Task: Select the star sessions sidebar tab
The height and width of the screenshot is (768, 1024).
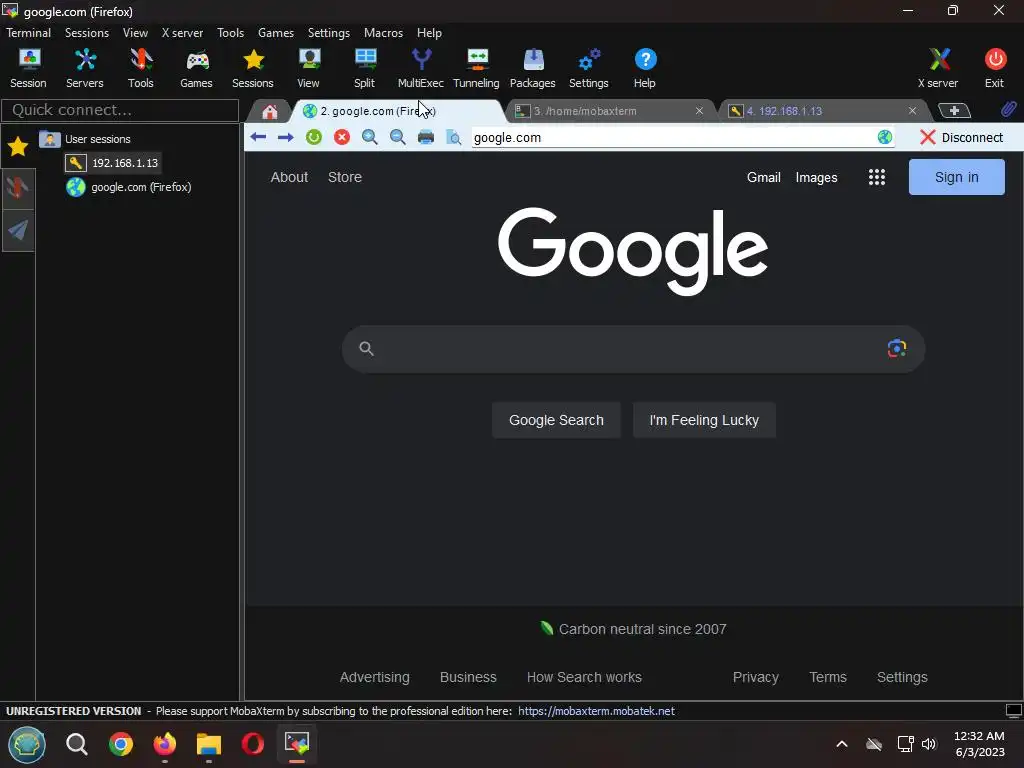Action: tap(18, 146)
